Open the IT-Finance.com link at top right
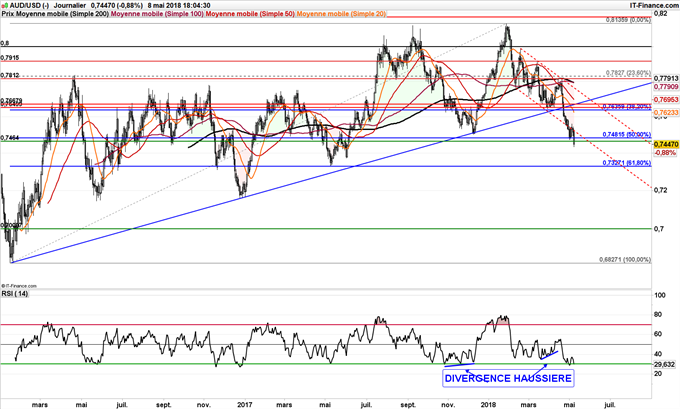 (654, 6)
